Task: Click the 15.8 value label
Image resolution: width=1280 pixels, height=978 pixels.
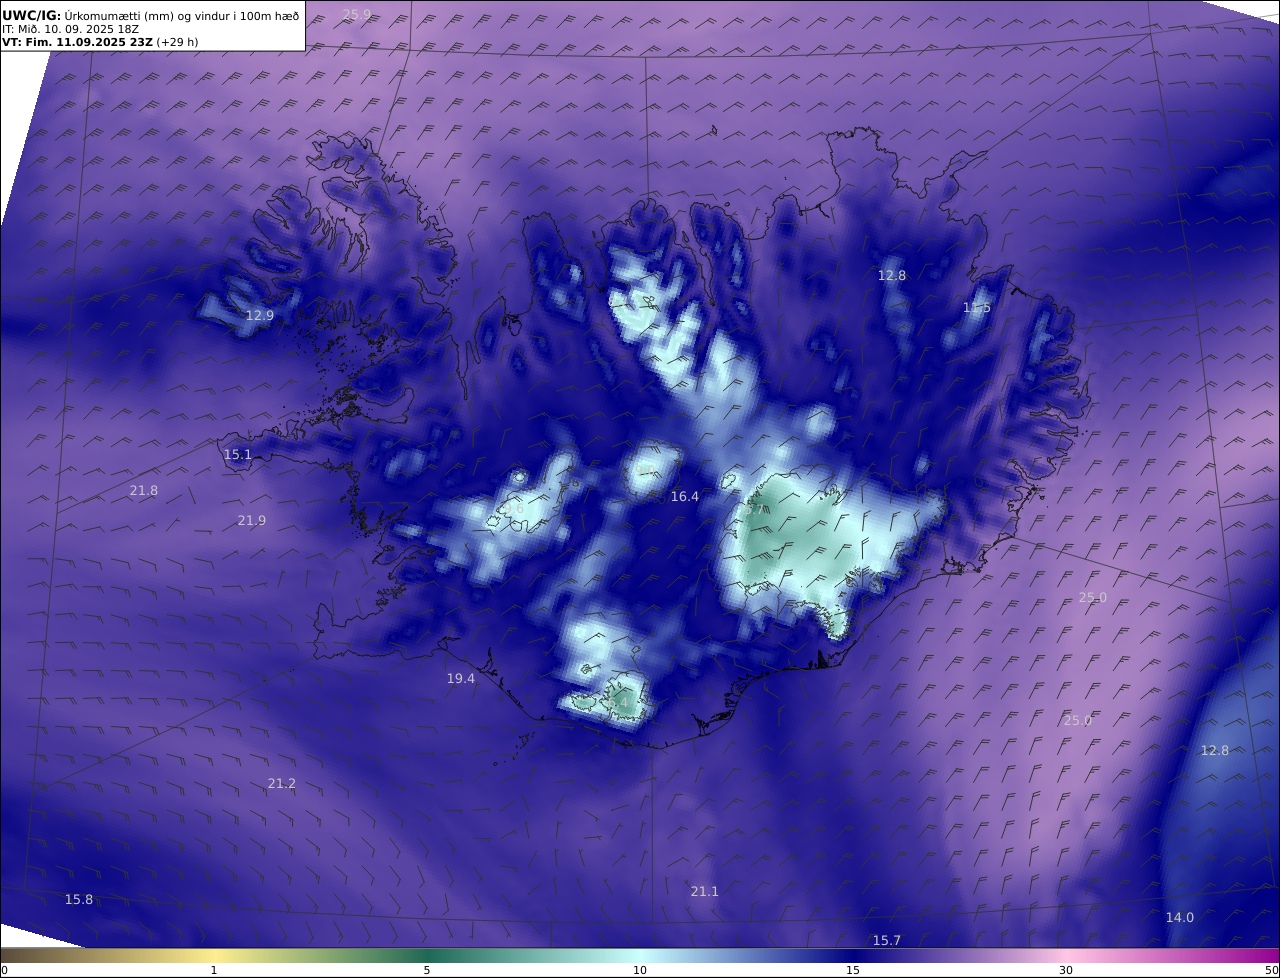Action: pyautogui.click(x=79, y=899)
